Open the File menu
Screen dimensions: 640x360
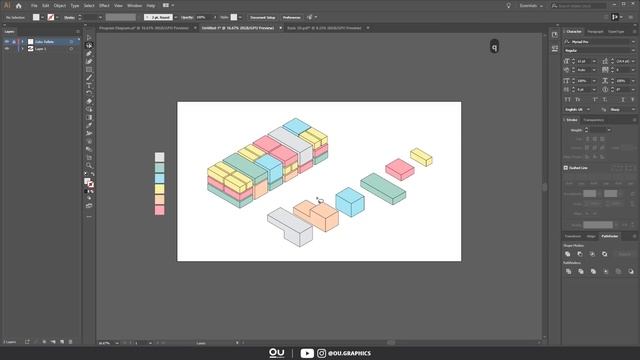[34, 6]
